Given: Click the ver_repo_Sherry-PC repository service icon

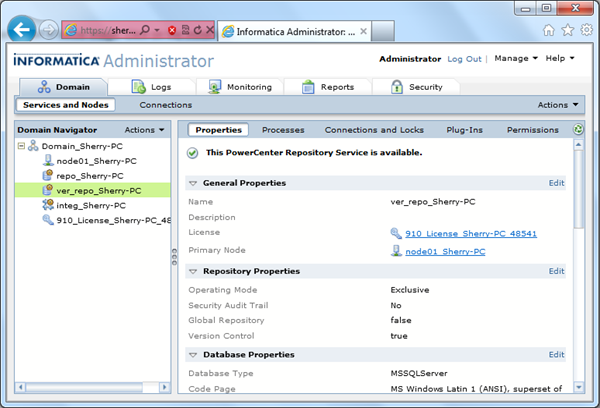Looking at the screenshot, I should click(x=47, y=190).
